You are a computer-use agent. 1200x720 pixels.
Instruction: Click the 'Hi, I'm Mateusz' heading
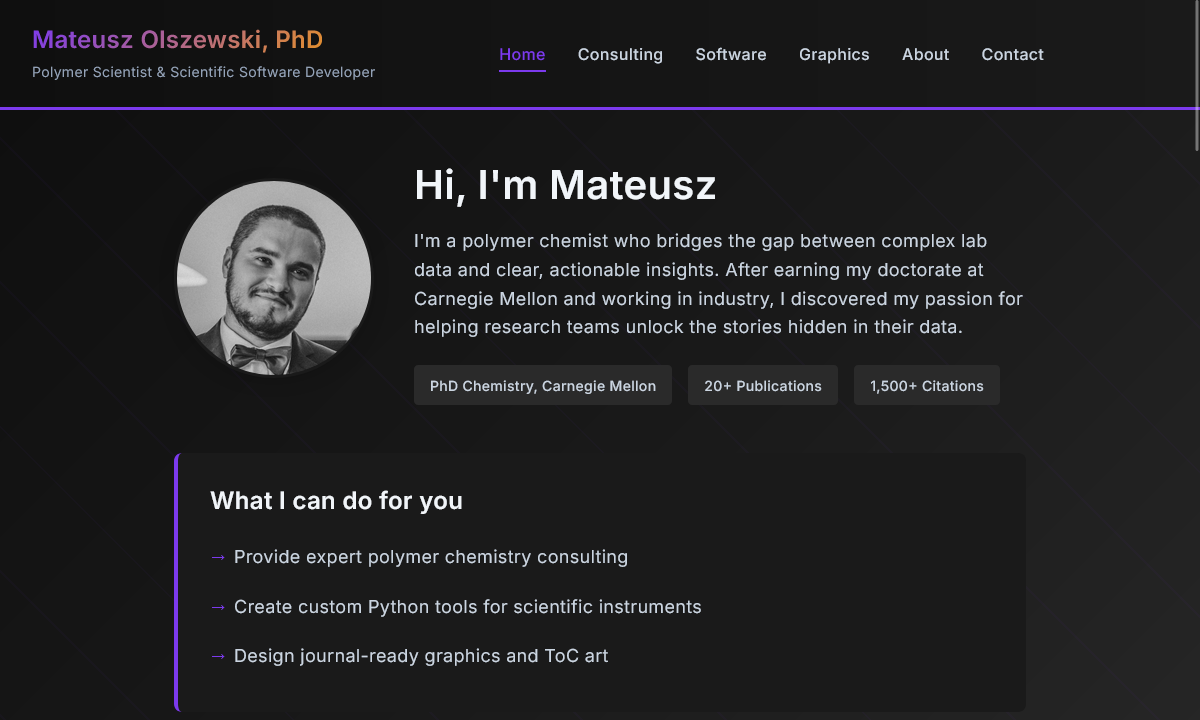click(565, 185)
